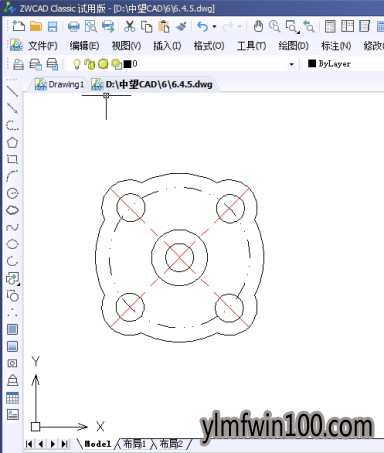Go to first layout tab arrow

[29, 444]
